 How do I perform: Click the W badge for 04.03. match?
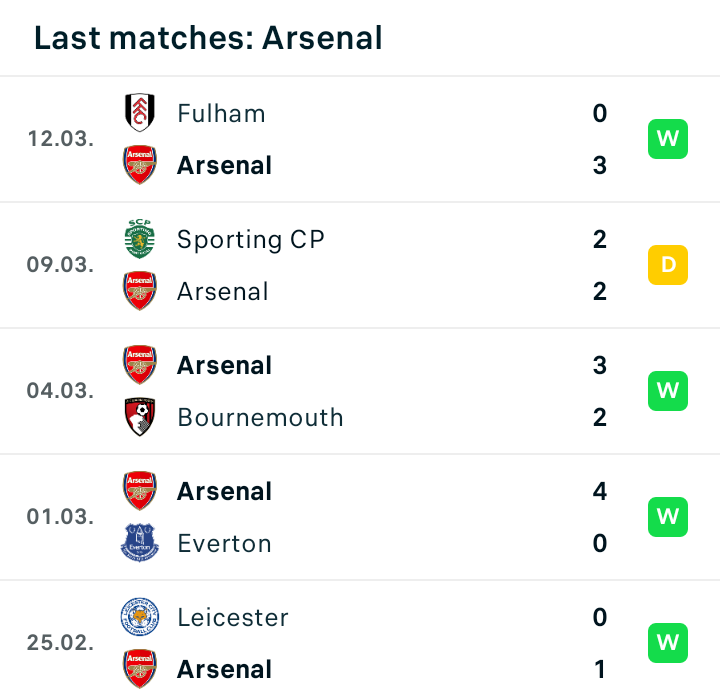point(668,390)
